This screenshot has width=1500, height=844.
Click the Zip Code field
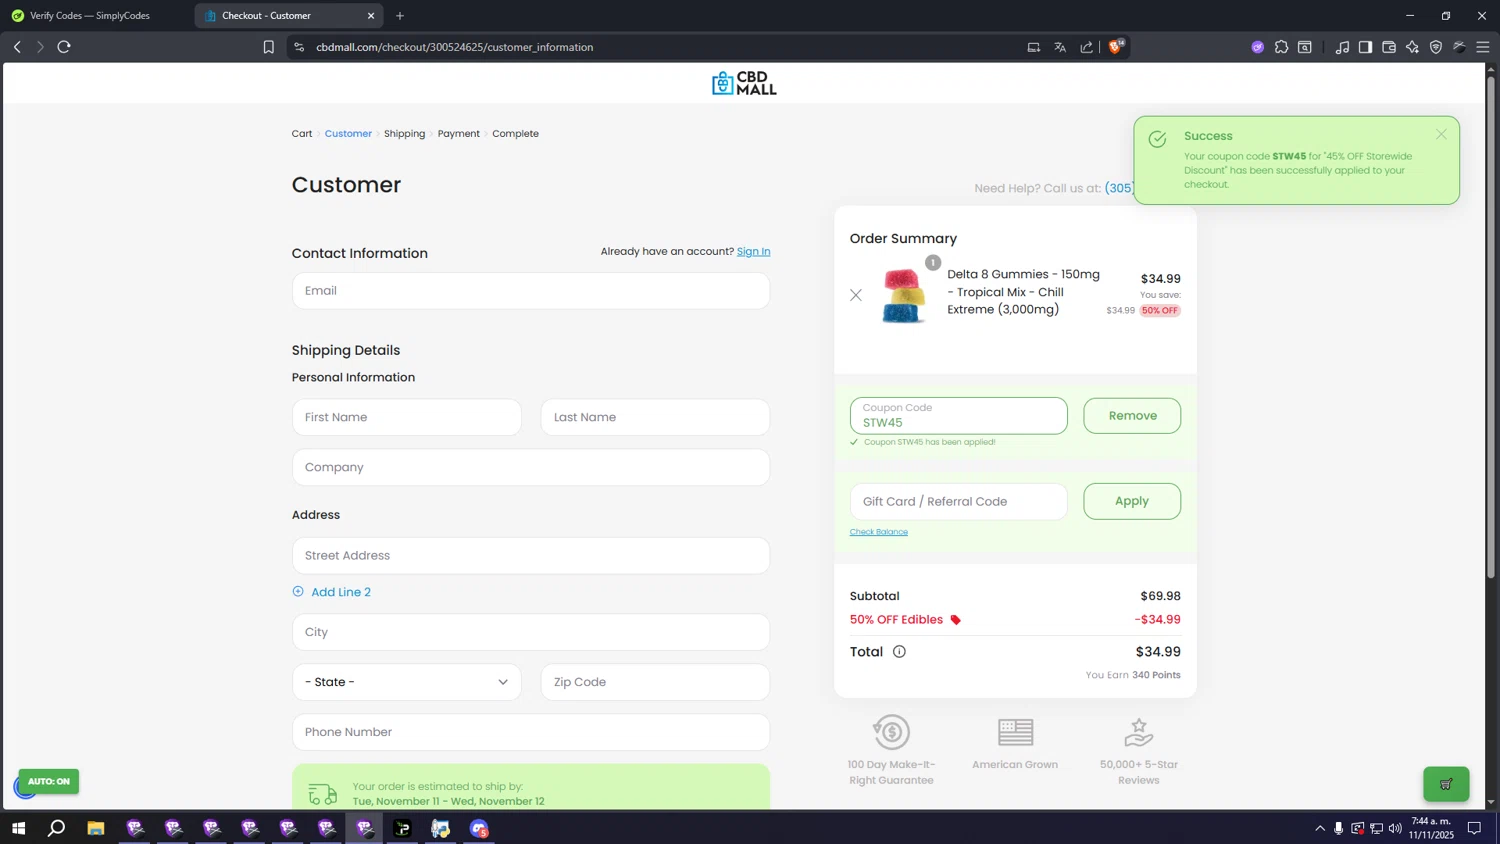pyautogui.click(x=656, y=682)
